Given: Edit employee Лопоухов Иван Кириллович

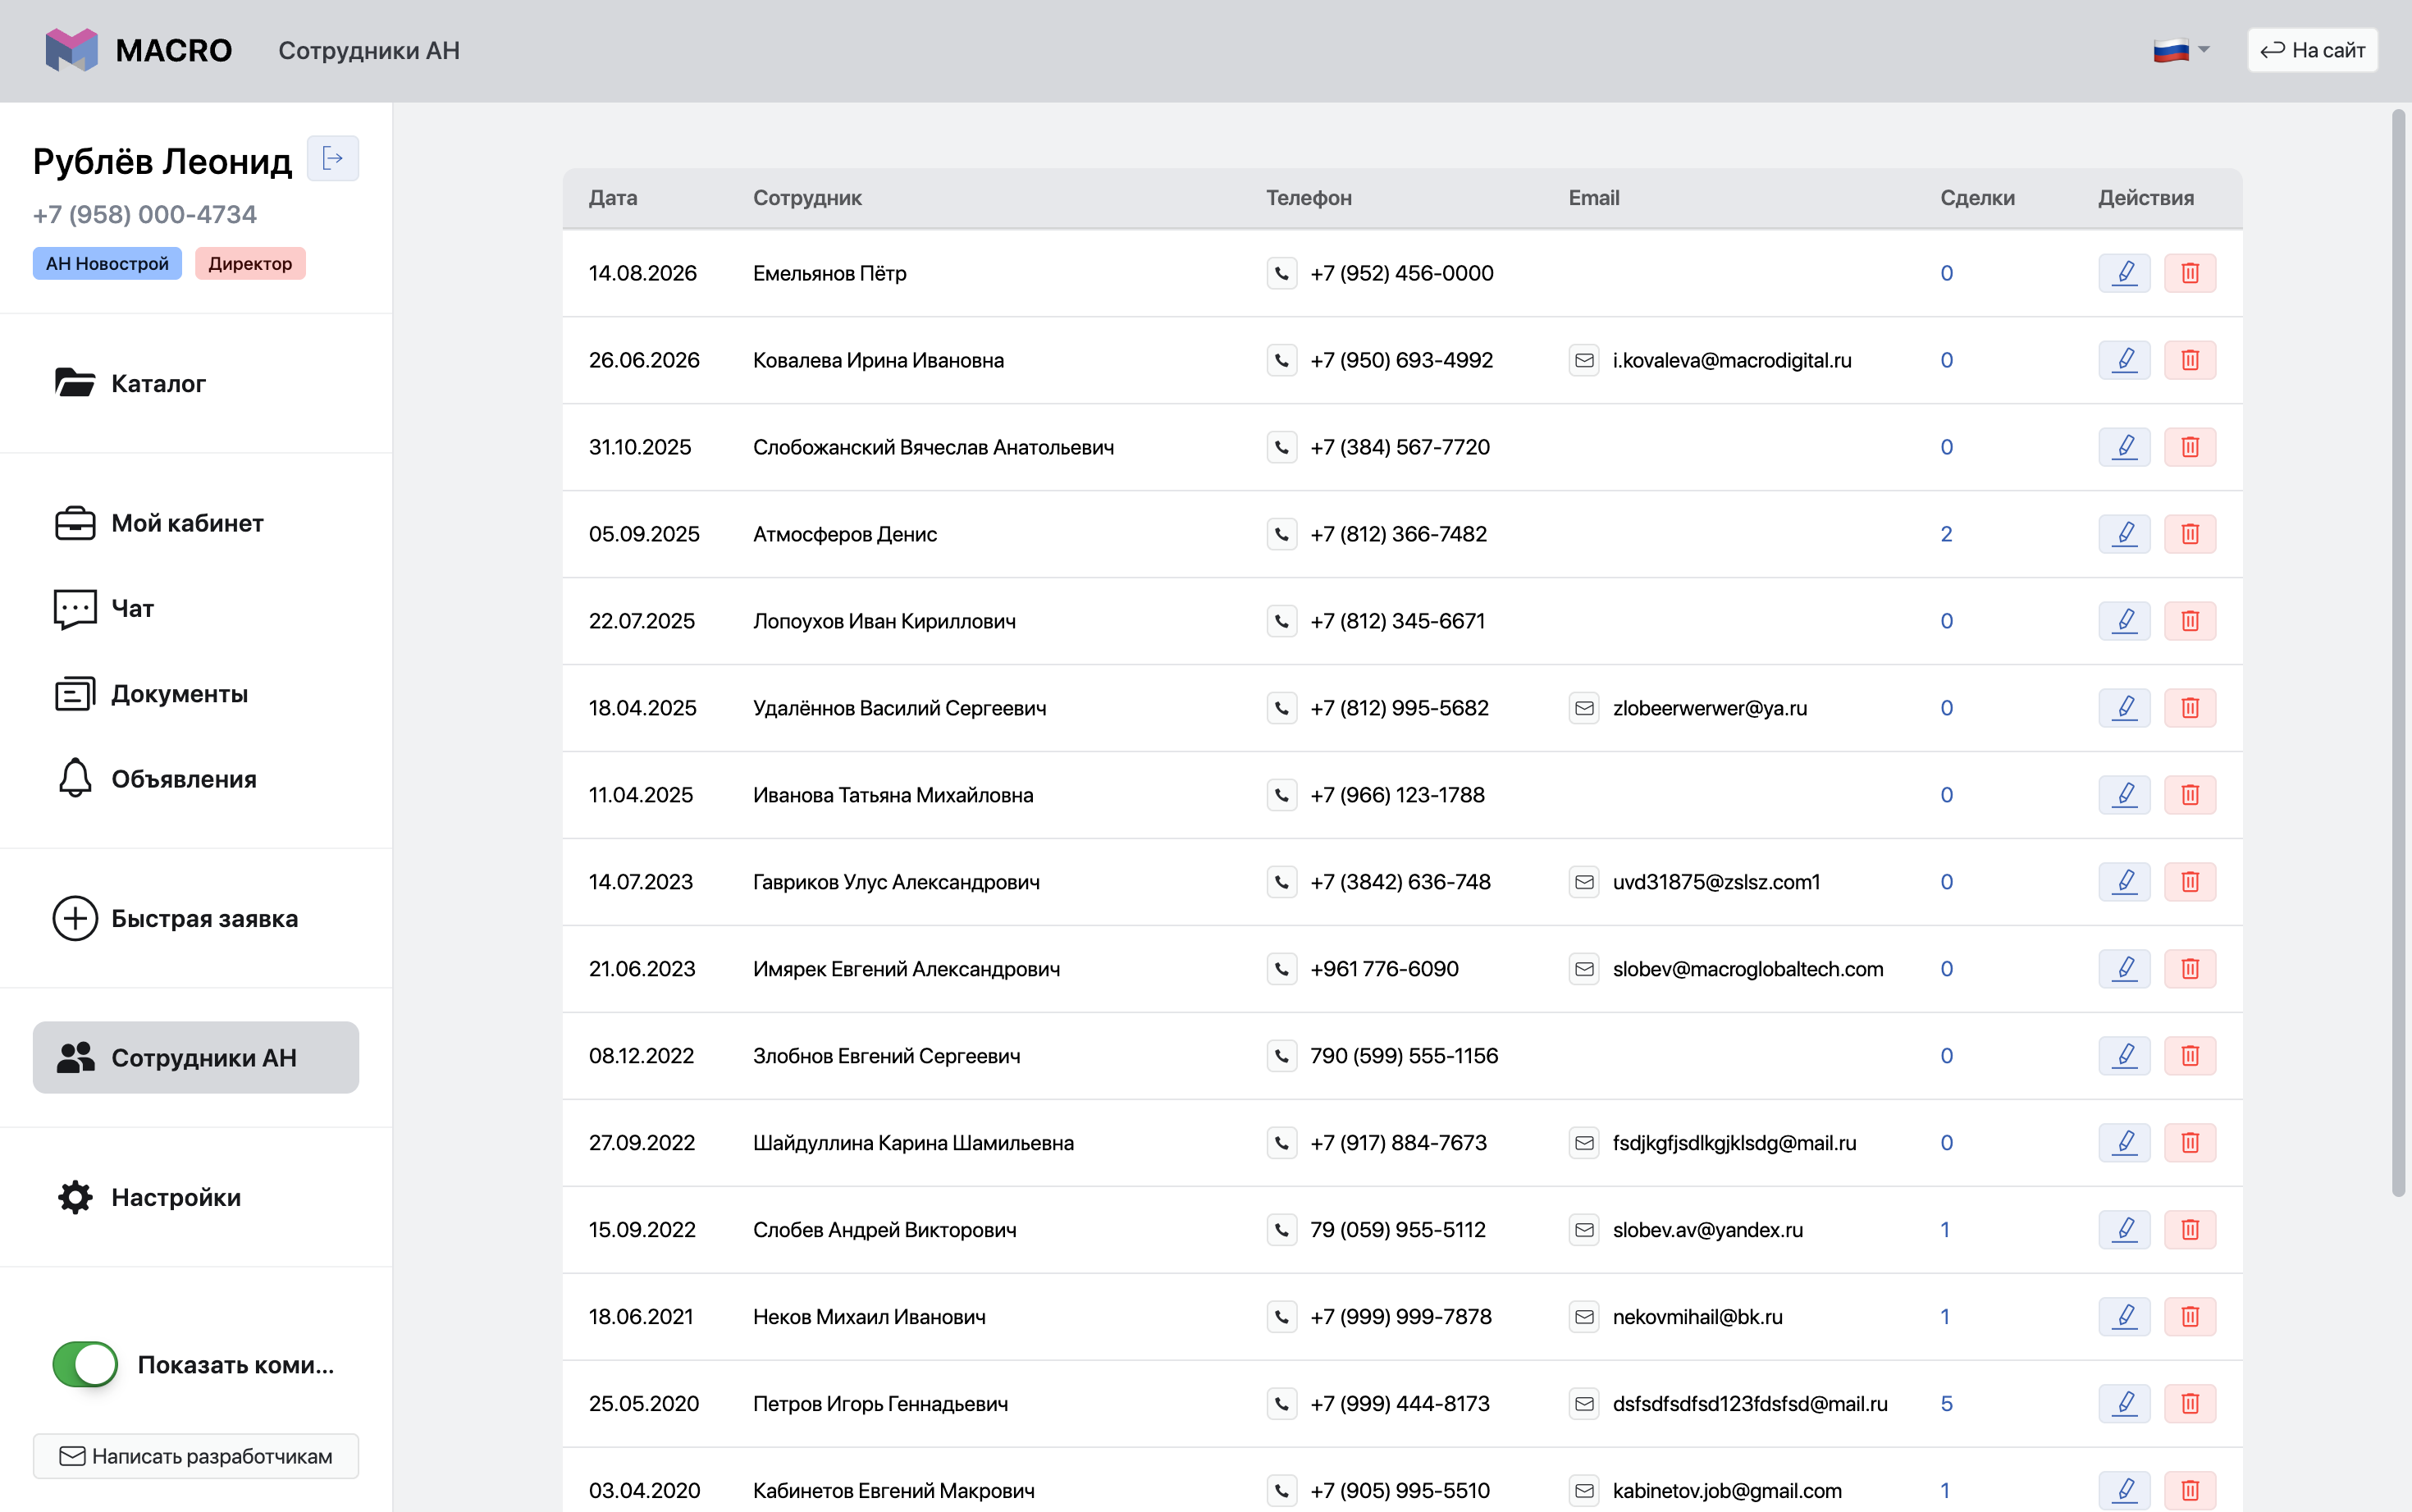Looking at the screenshot, I should tap(2124, 621).
